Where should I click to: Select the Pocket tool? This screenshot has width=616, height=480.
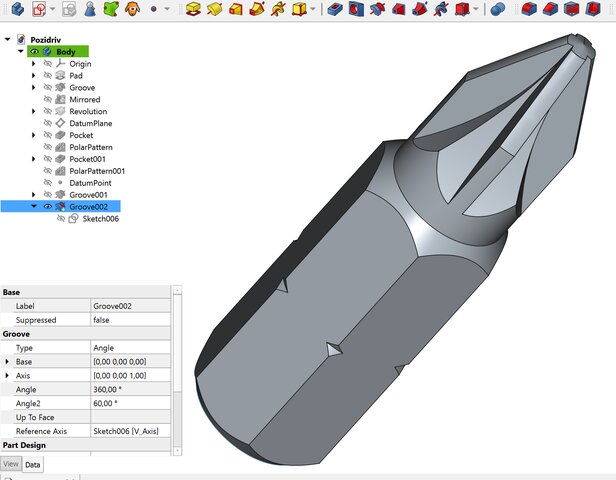point(335,9)
